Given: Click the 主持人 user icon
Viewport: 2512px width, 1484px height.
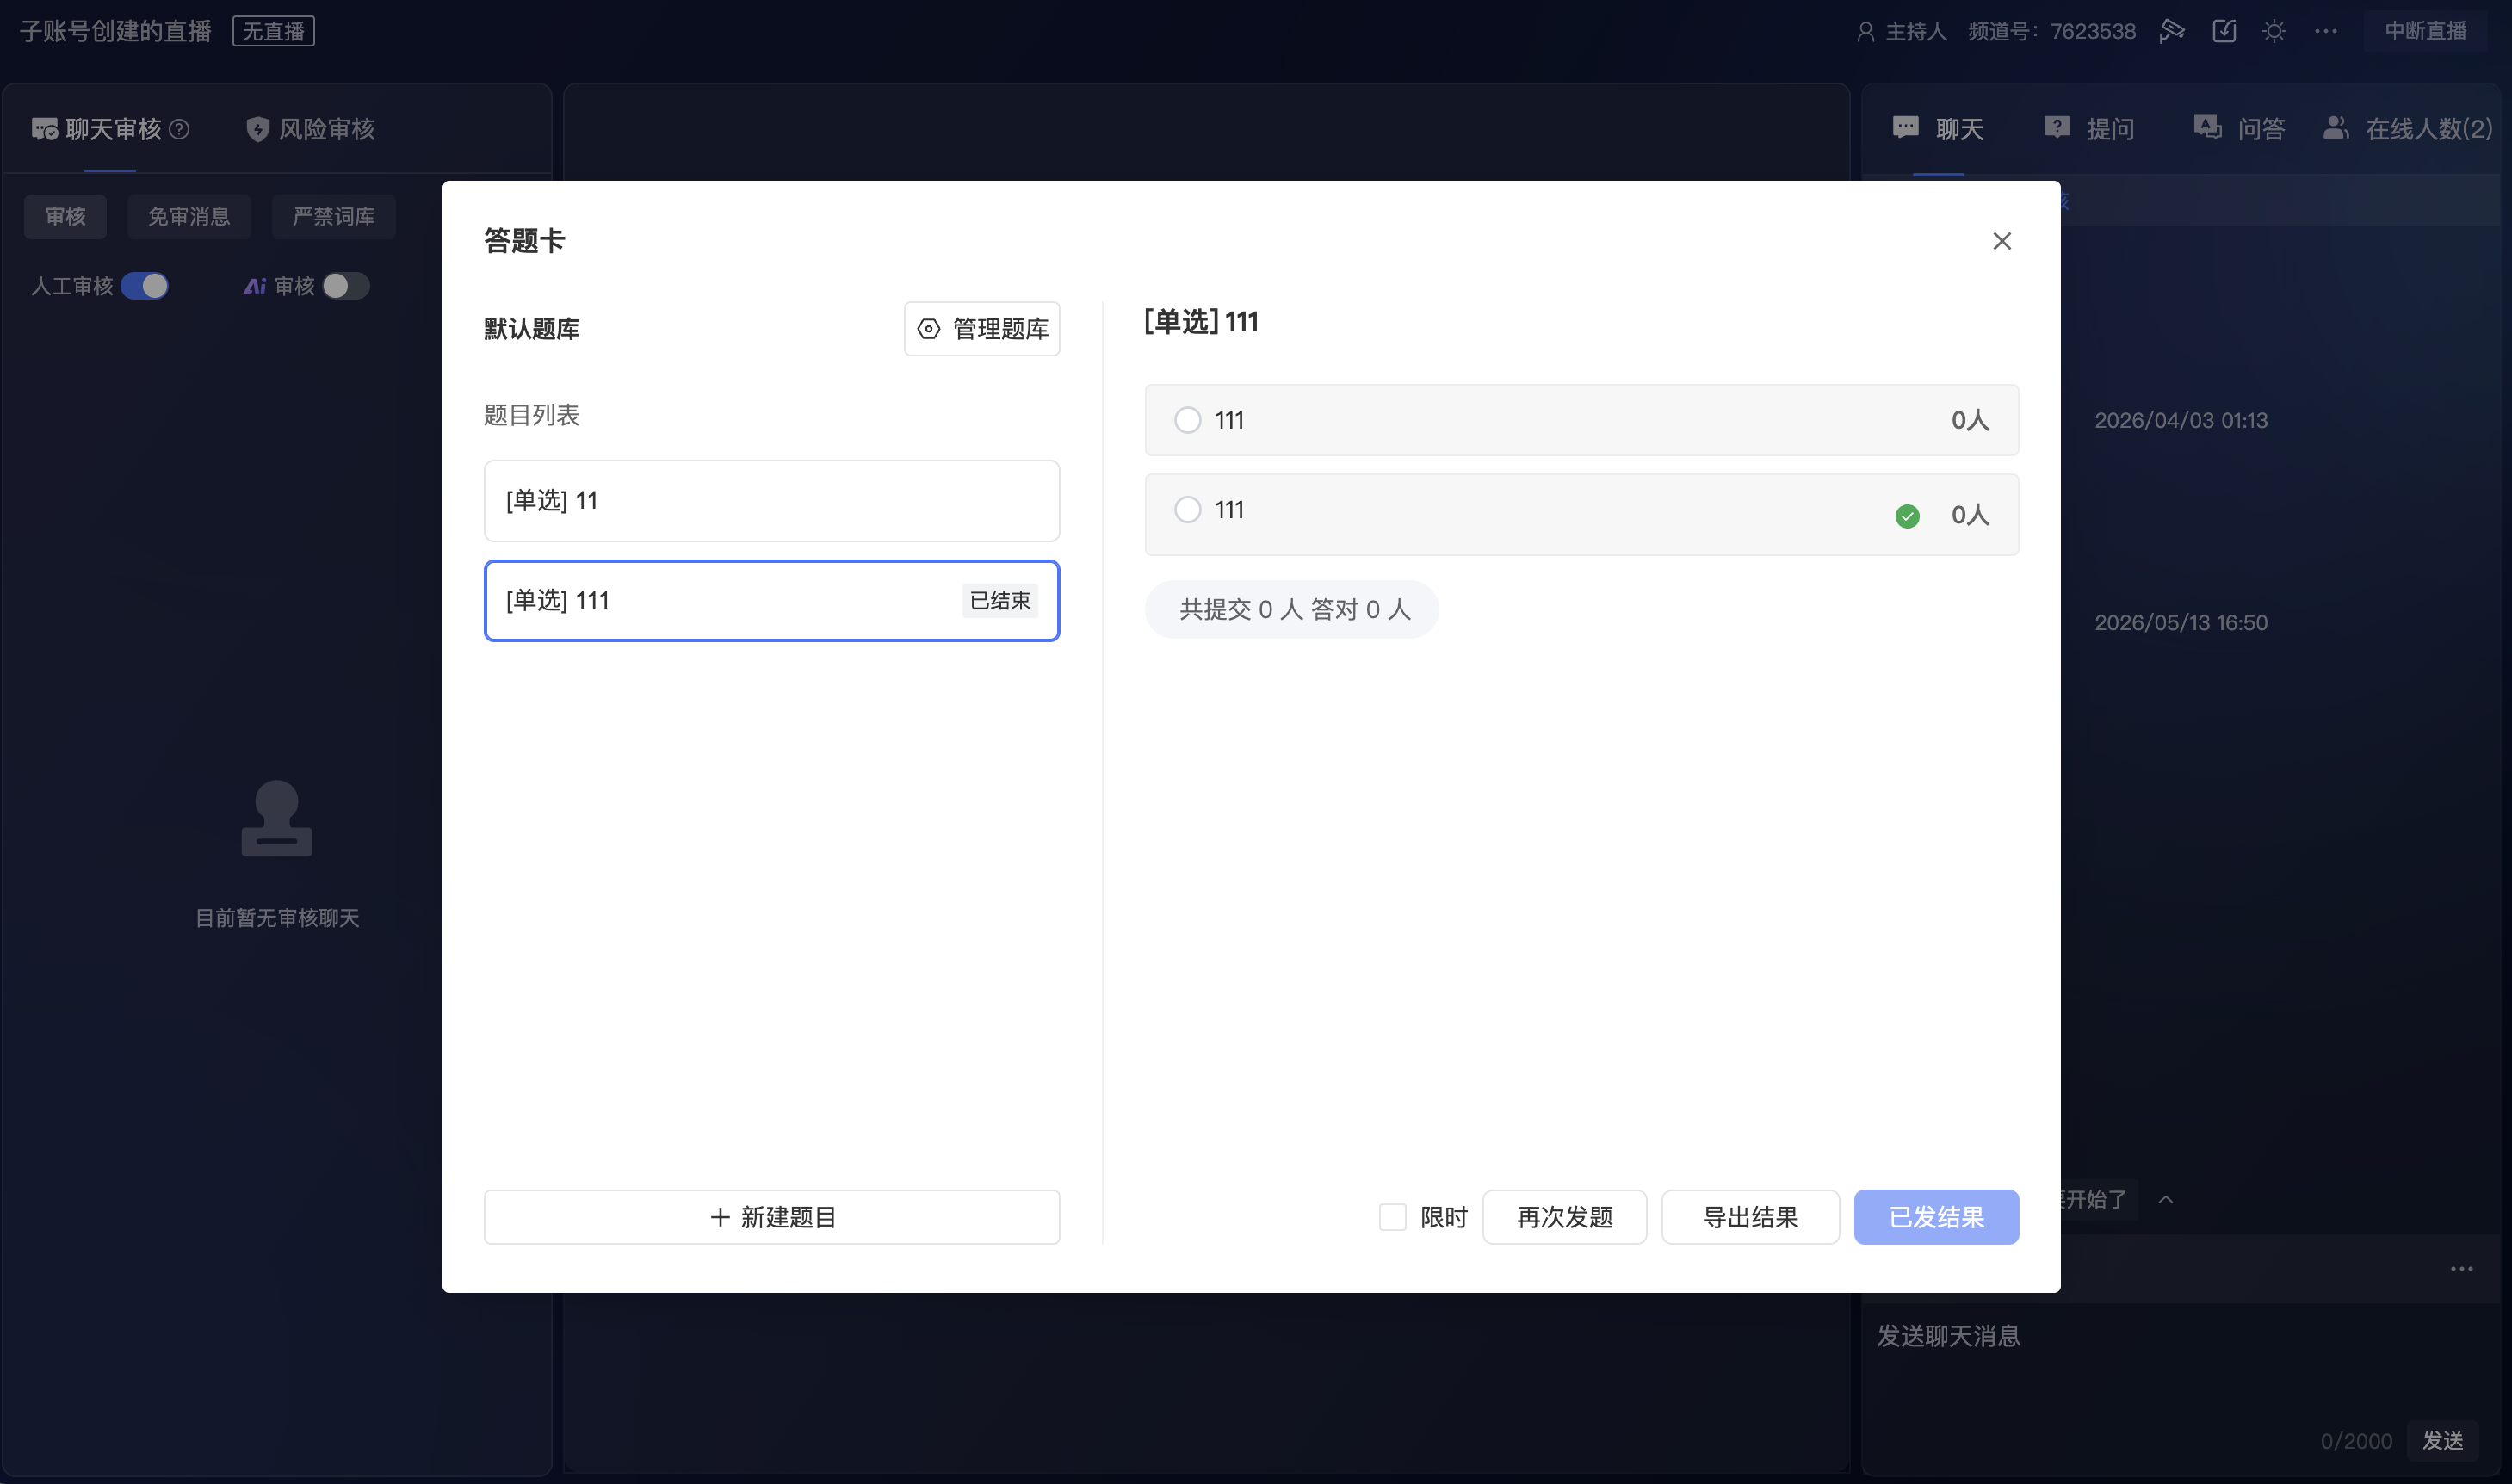Looking at the screenshot, I should click(1865, 31).
